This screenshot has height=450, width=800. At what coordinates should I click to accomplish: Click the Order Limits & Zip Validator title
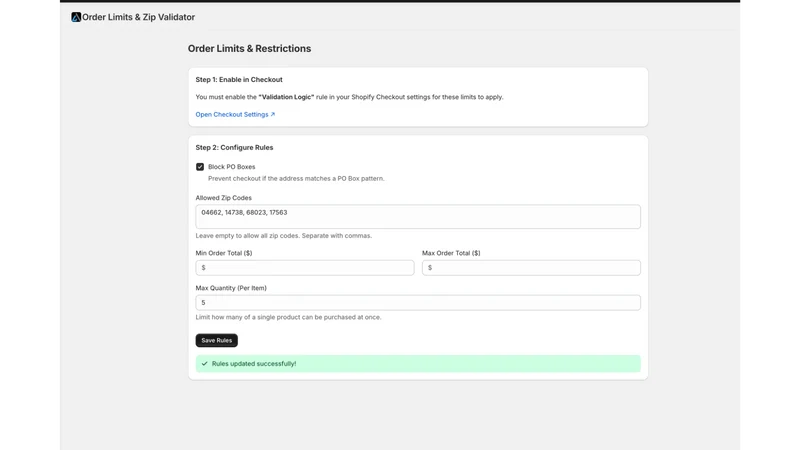click(138, 17)
